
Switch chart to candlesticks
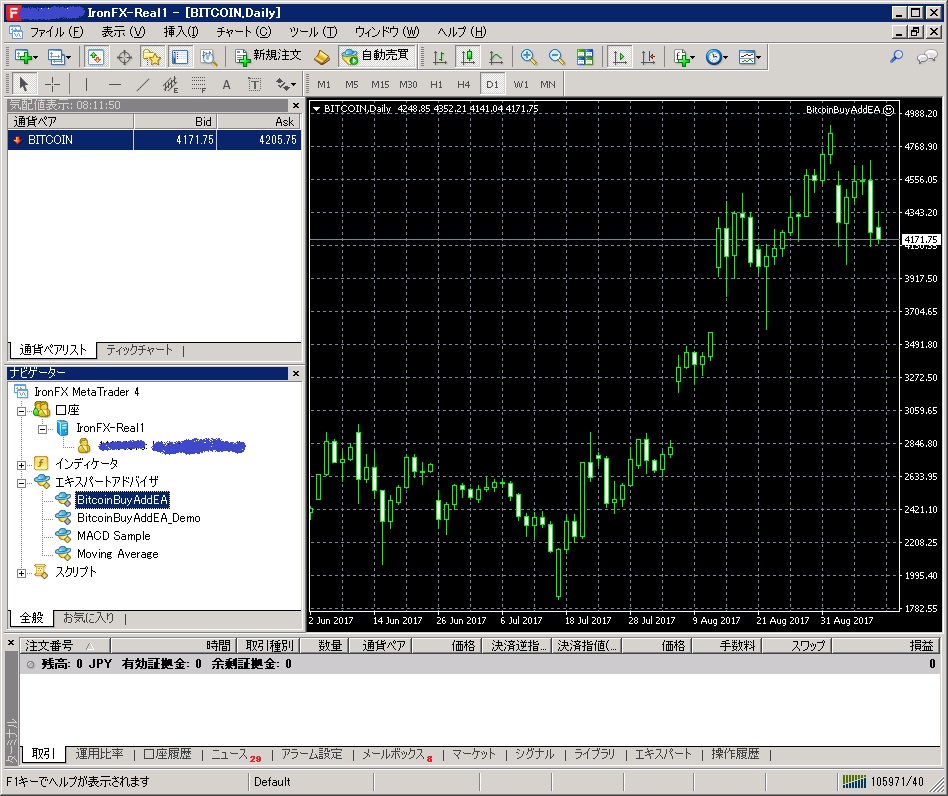tap(468, 57)
